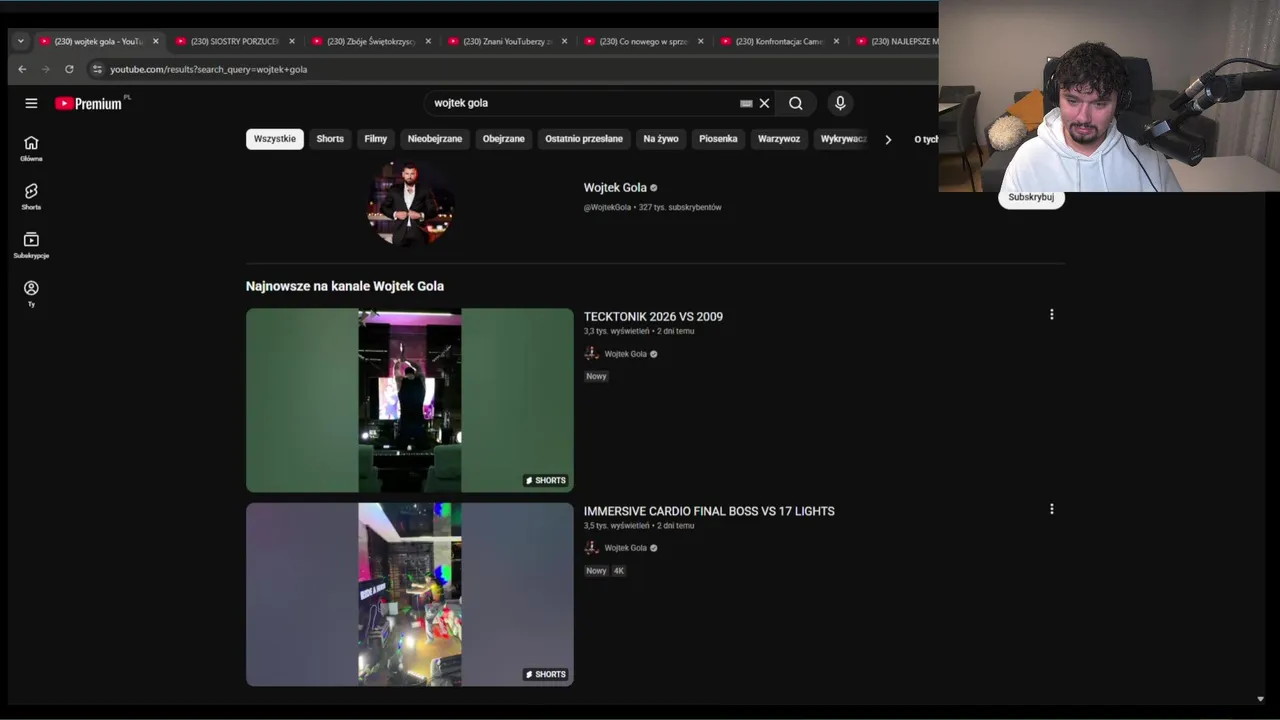Select the Ostatnio przesłane filter chip

coord(584,139)
